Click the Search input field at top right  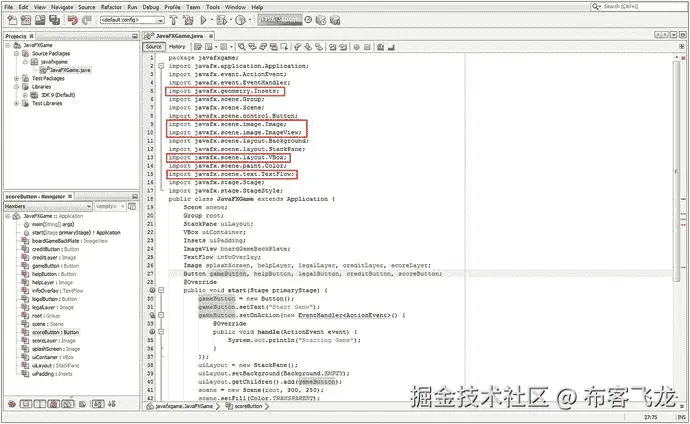click(637, 7)
